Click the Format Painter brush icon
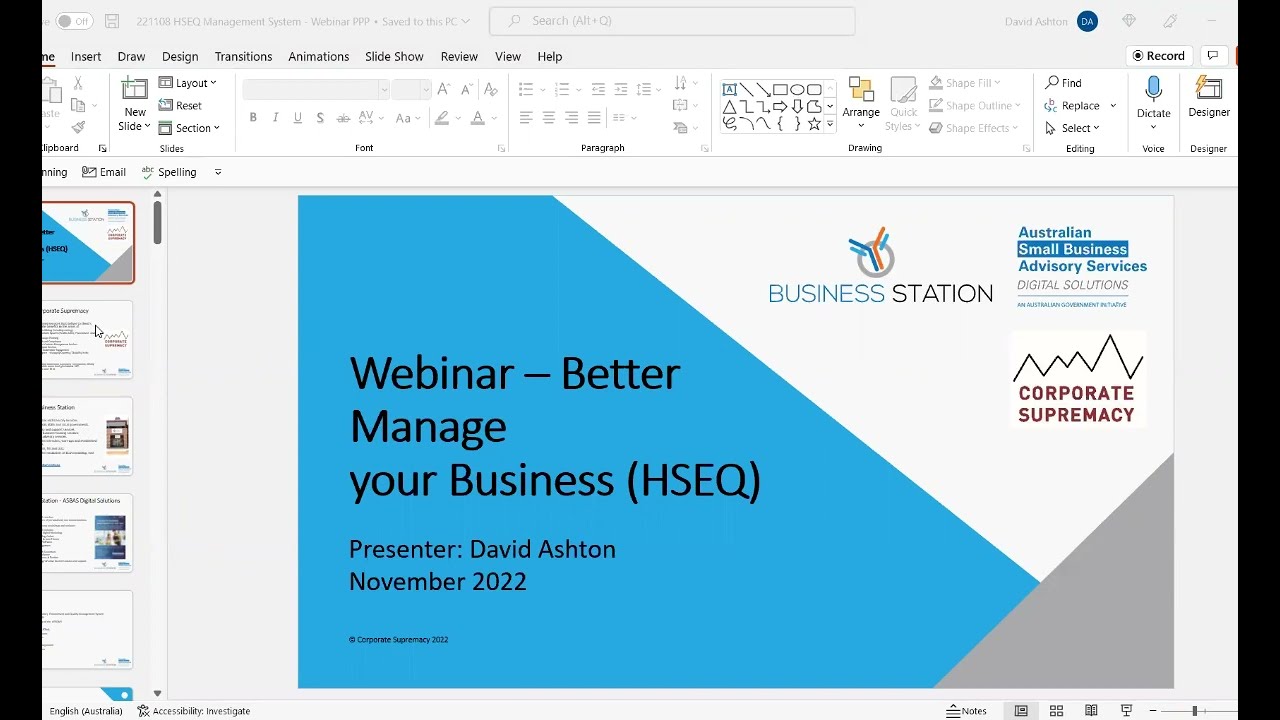1280x720 pixels. (x=78, y=127)
